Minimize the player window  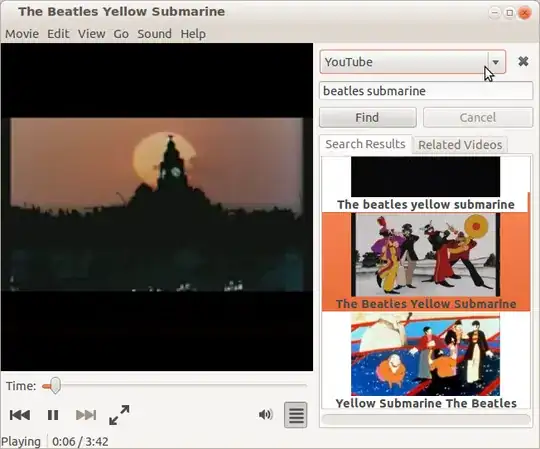(x=495, y=13)
